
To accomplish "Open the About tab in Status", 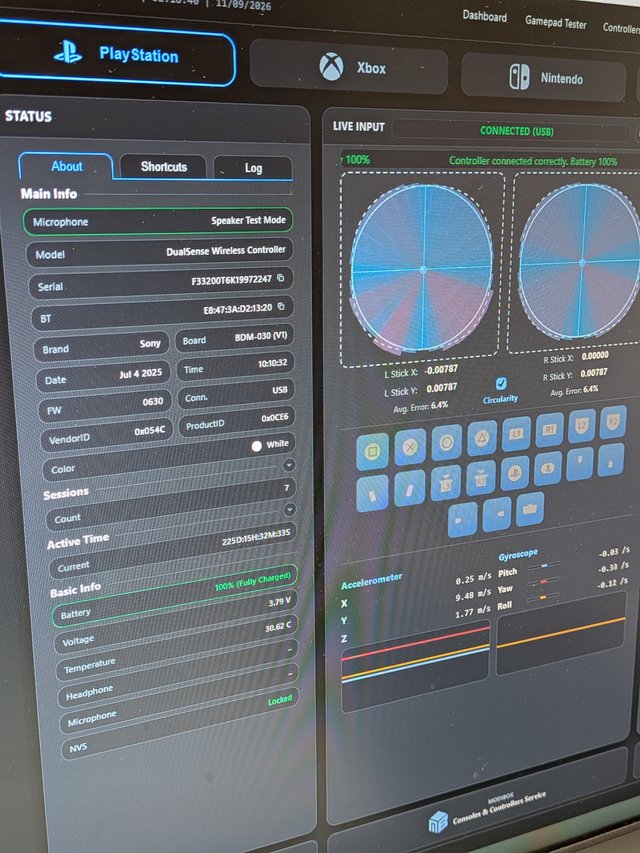I will [66, 166].
